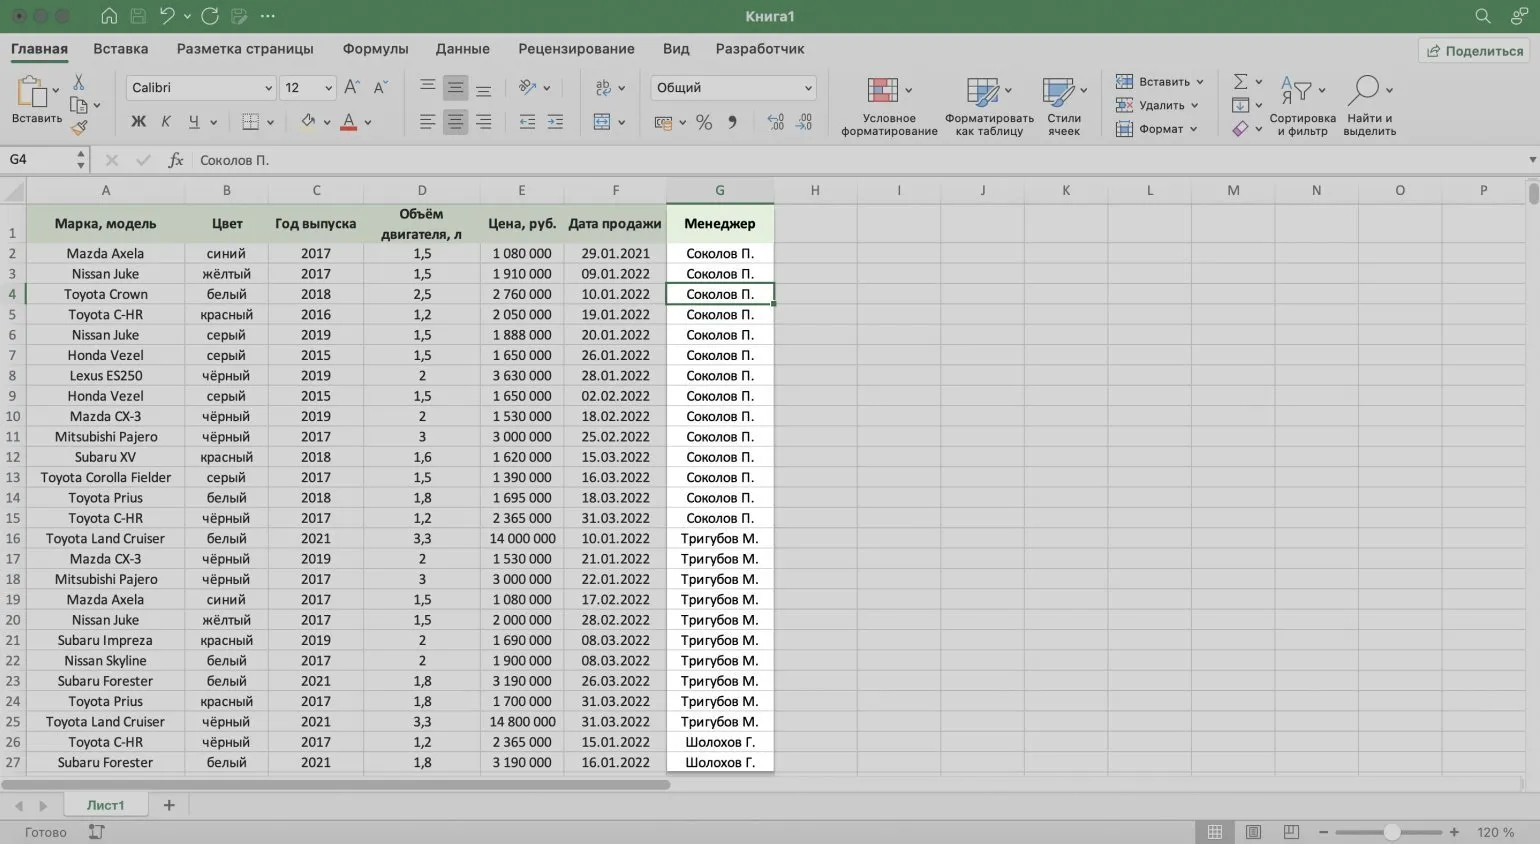
Task: Select cell with Toyota Land Cruiser in row 16
Action: 105,538
